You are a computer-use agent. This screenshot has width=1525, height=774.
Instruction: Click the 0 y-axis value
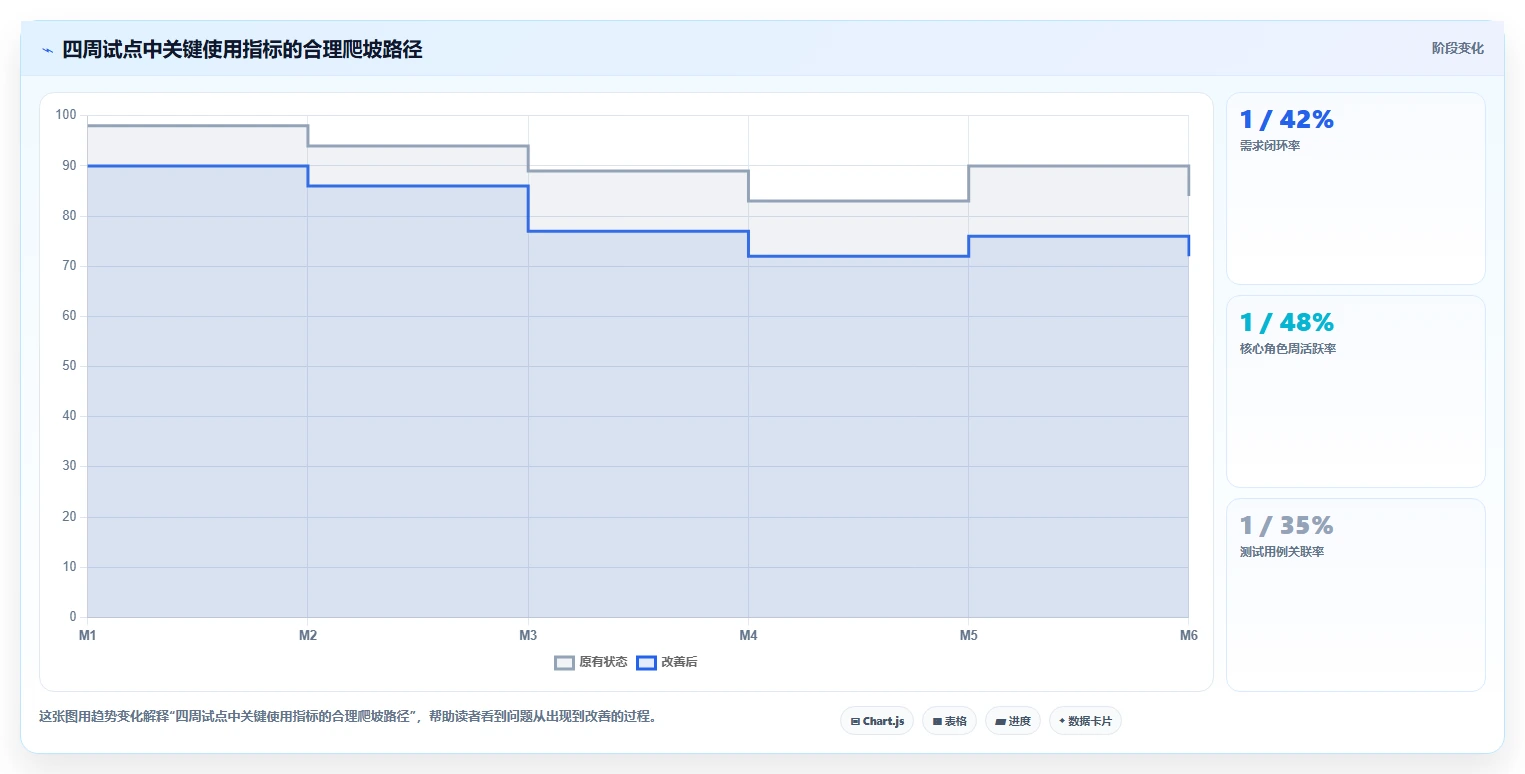click(x=73, y=617)
